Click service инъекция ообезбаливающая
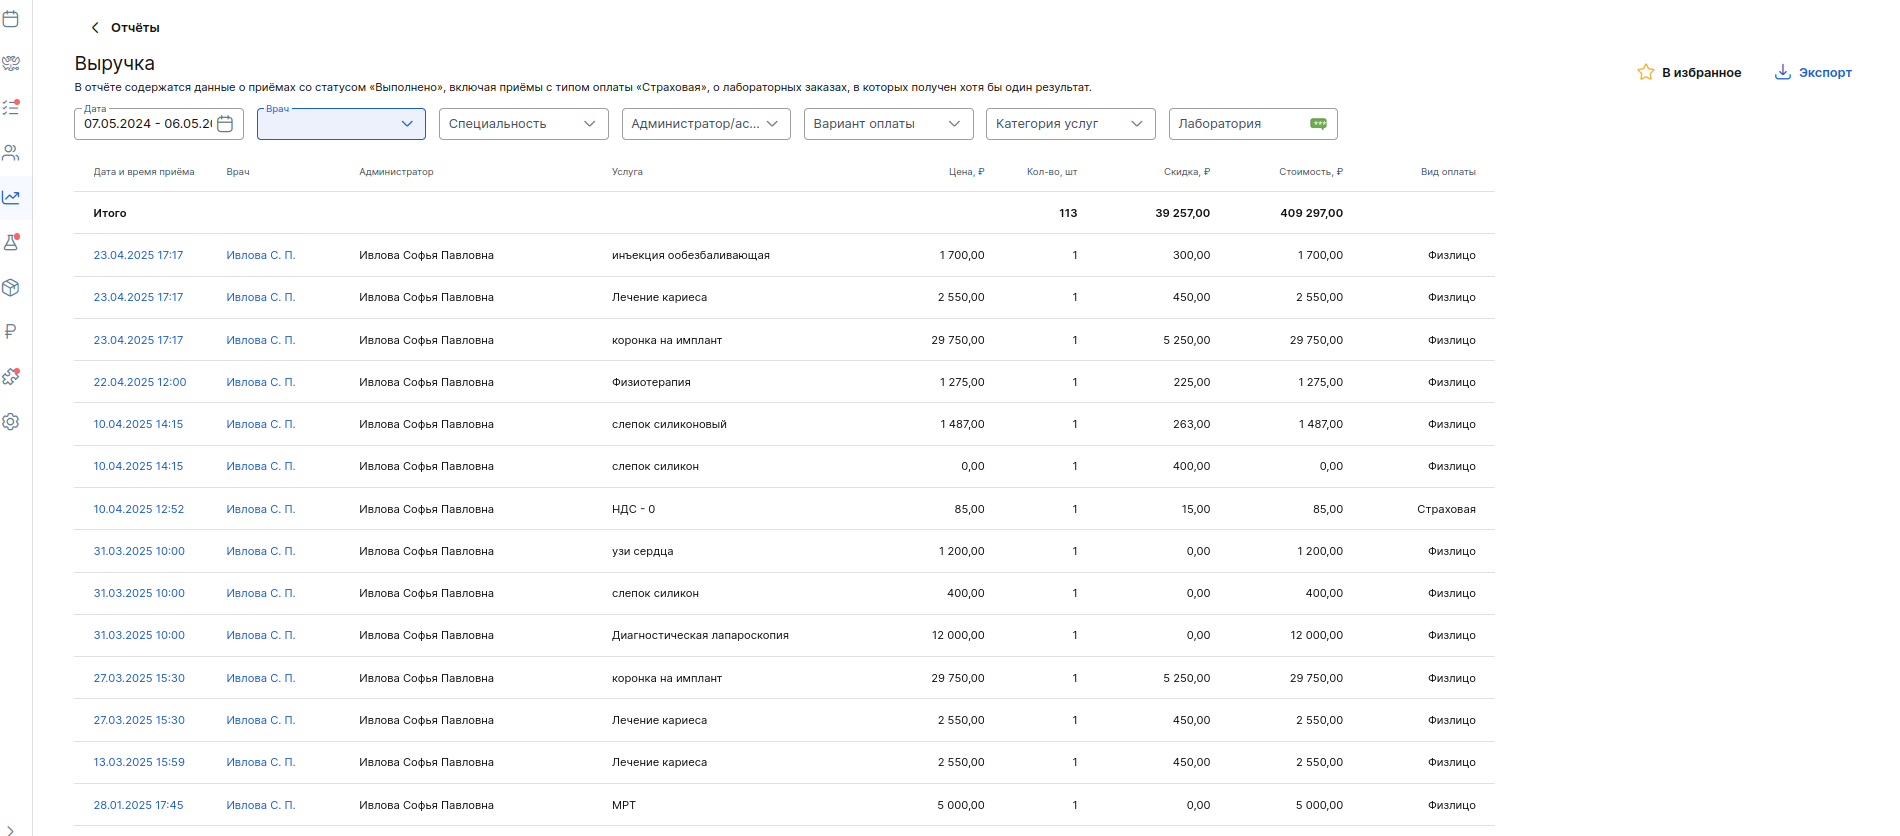The height and width of the screenshot is (836, 1900). (x=691, y=255)
